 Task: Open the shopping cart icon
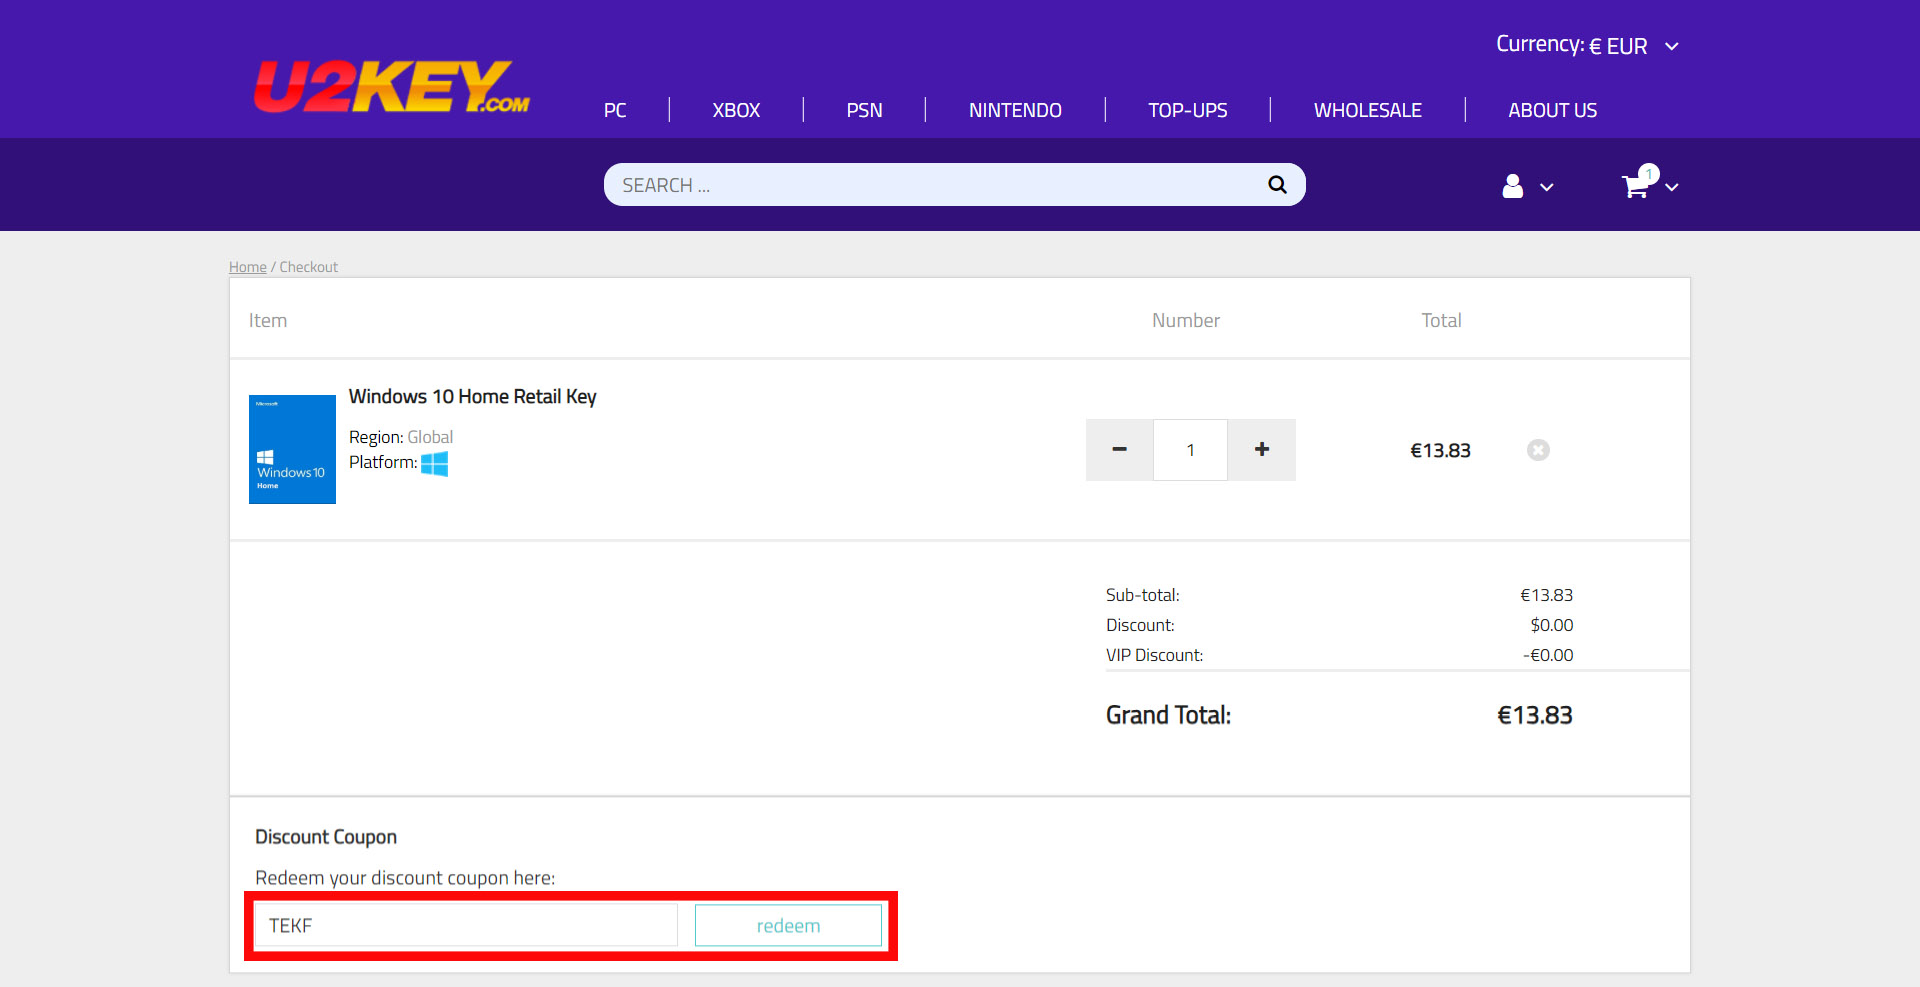tap(1635, 186)
